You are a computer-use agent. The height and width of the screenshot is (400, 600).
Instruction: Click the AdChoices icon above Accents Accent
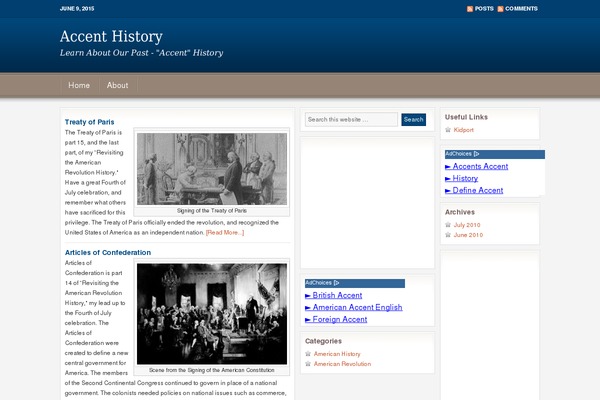(x=476, y=154)
